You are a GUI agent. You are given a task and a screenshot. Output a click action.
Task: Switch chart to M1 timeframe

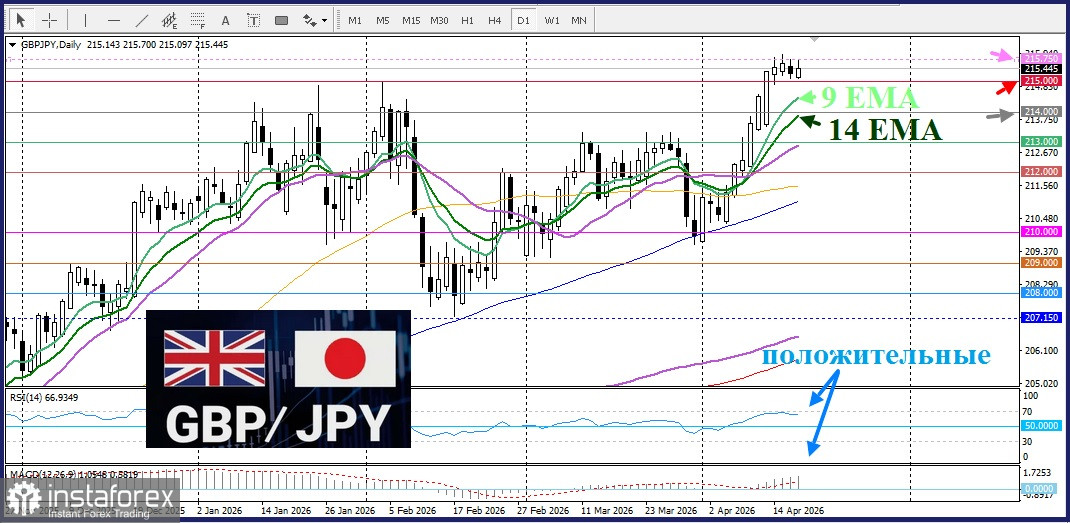(x=355, y=20)
